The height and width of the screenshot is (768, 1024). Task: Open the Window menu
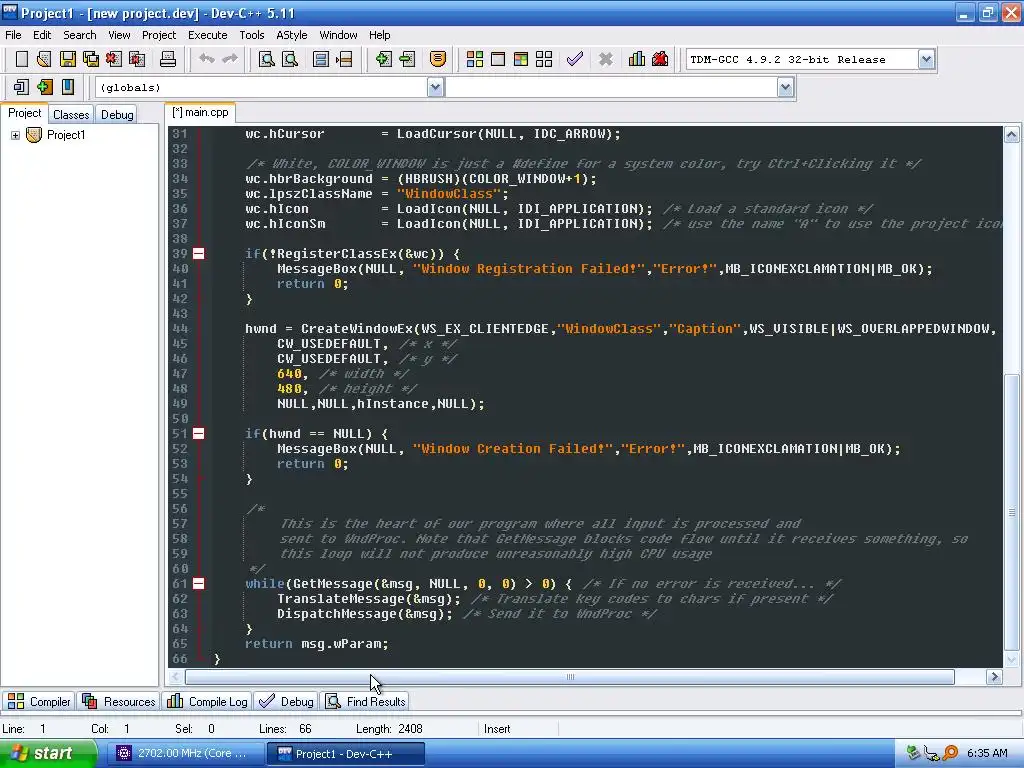(x=338, y=35)
